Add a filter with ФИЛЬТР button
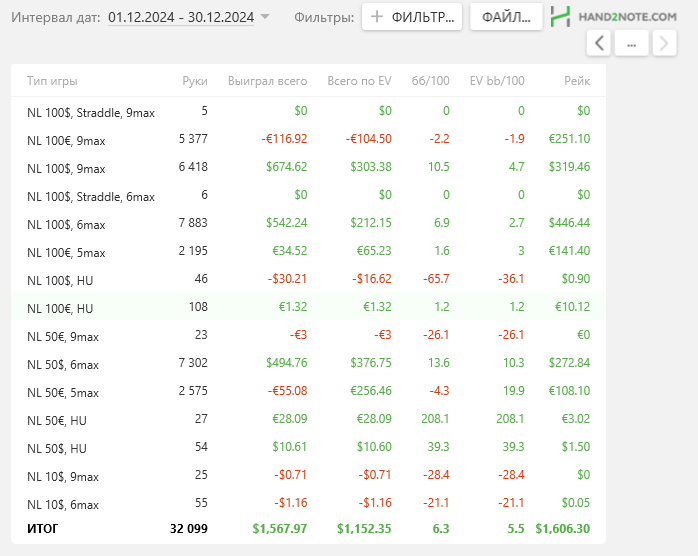Image resolution: width=698 pixels, height=556 pixels. (x=412, y=17)
